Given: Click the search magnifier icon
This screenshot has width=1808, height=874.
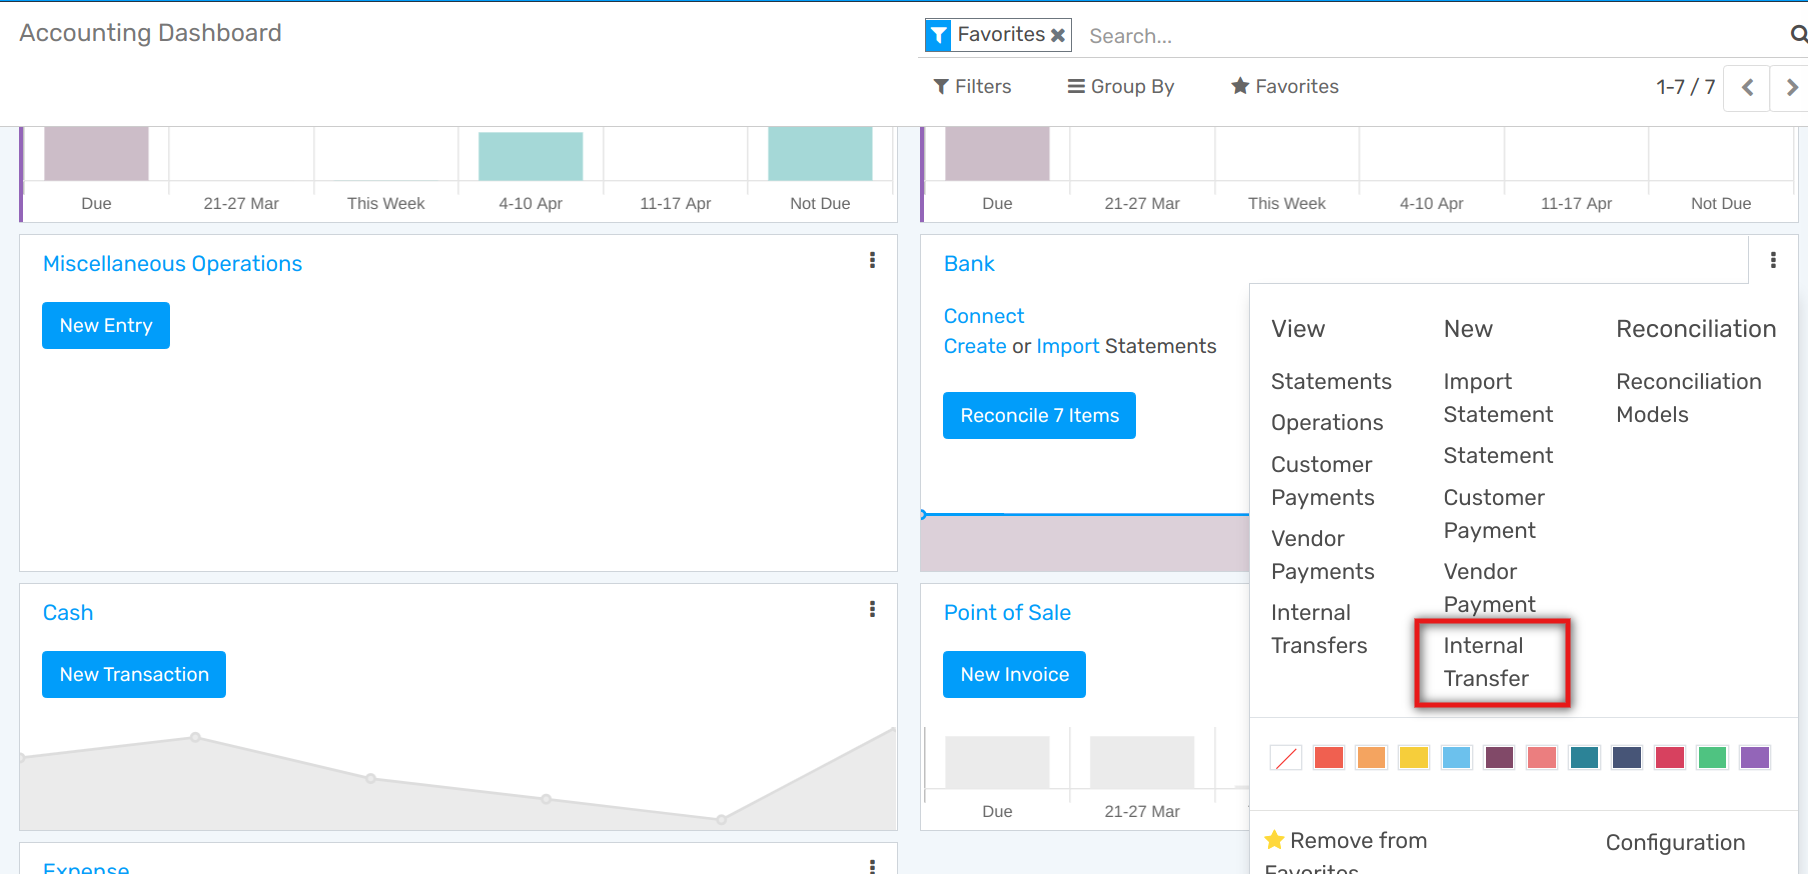Looking at the screenshot, I should pos(1798,35).
